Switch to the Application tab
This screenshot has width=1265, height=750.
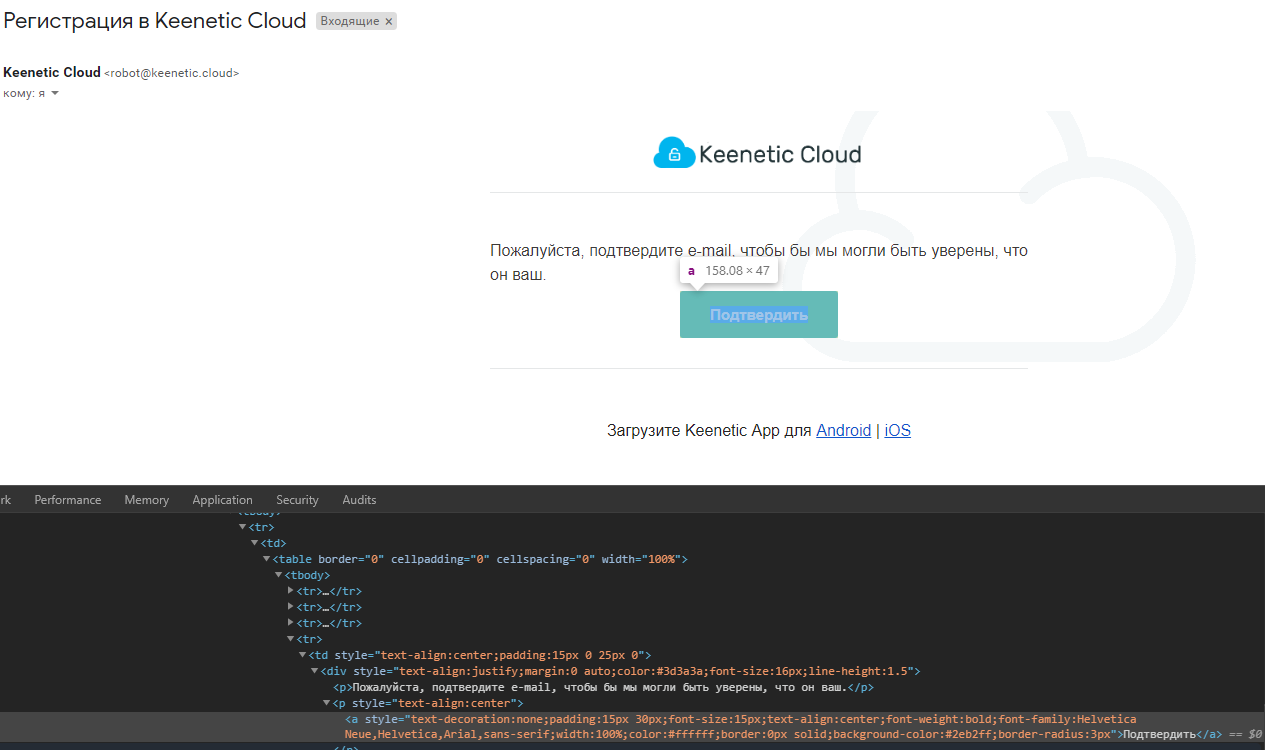222,500
